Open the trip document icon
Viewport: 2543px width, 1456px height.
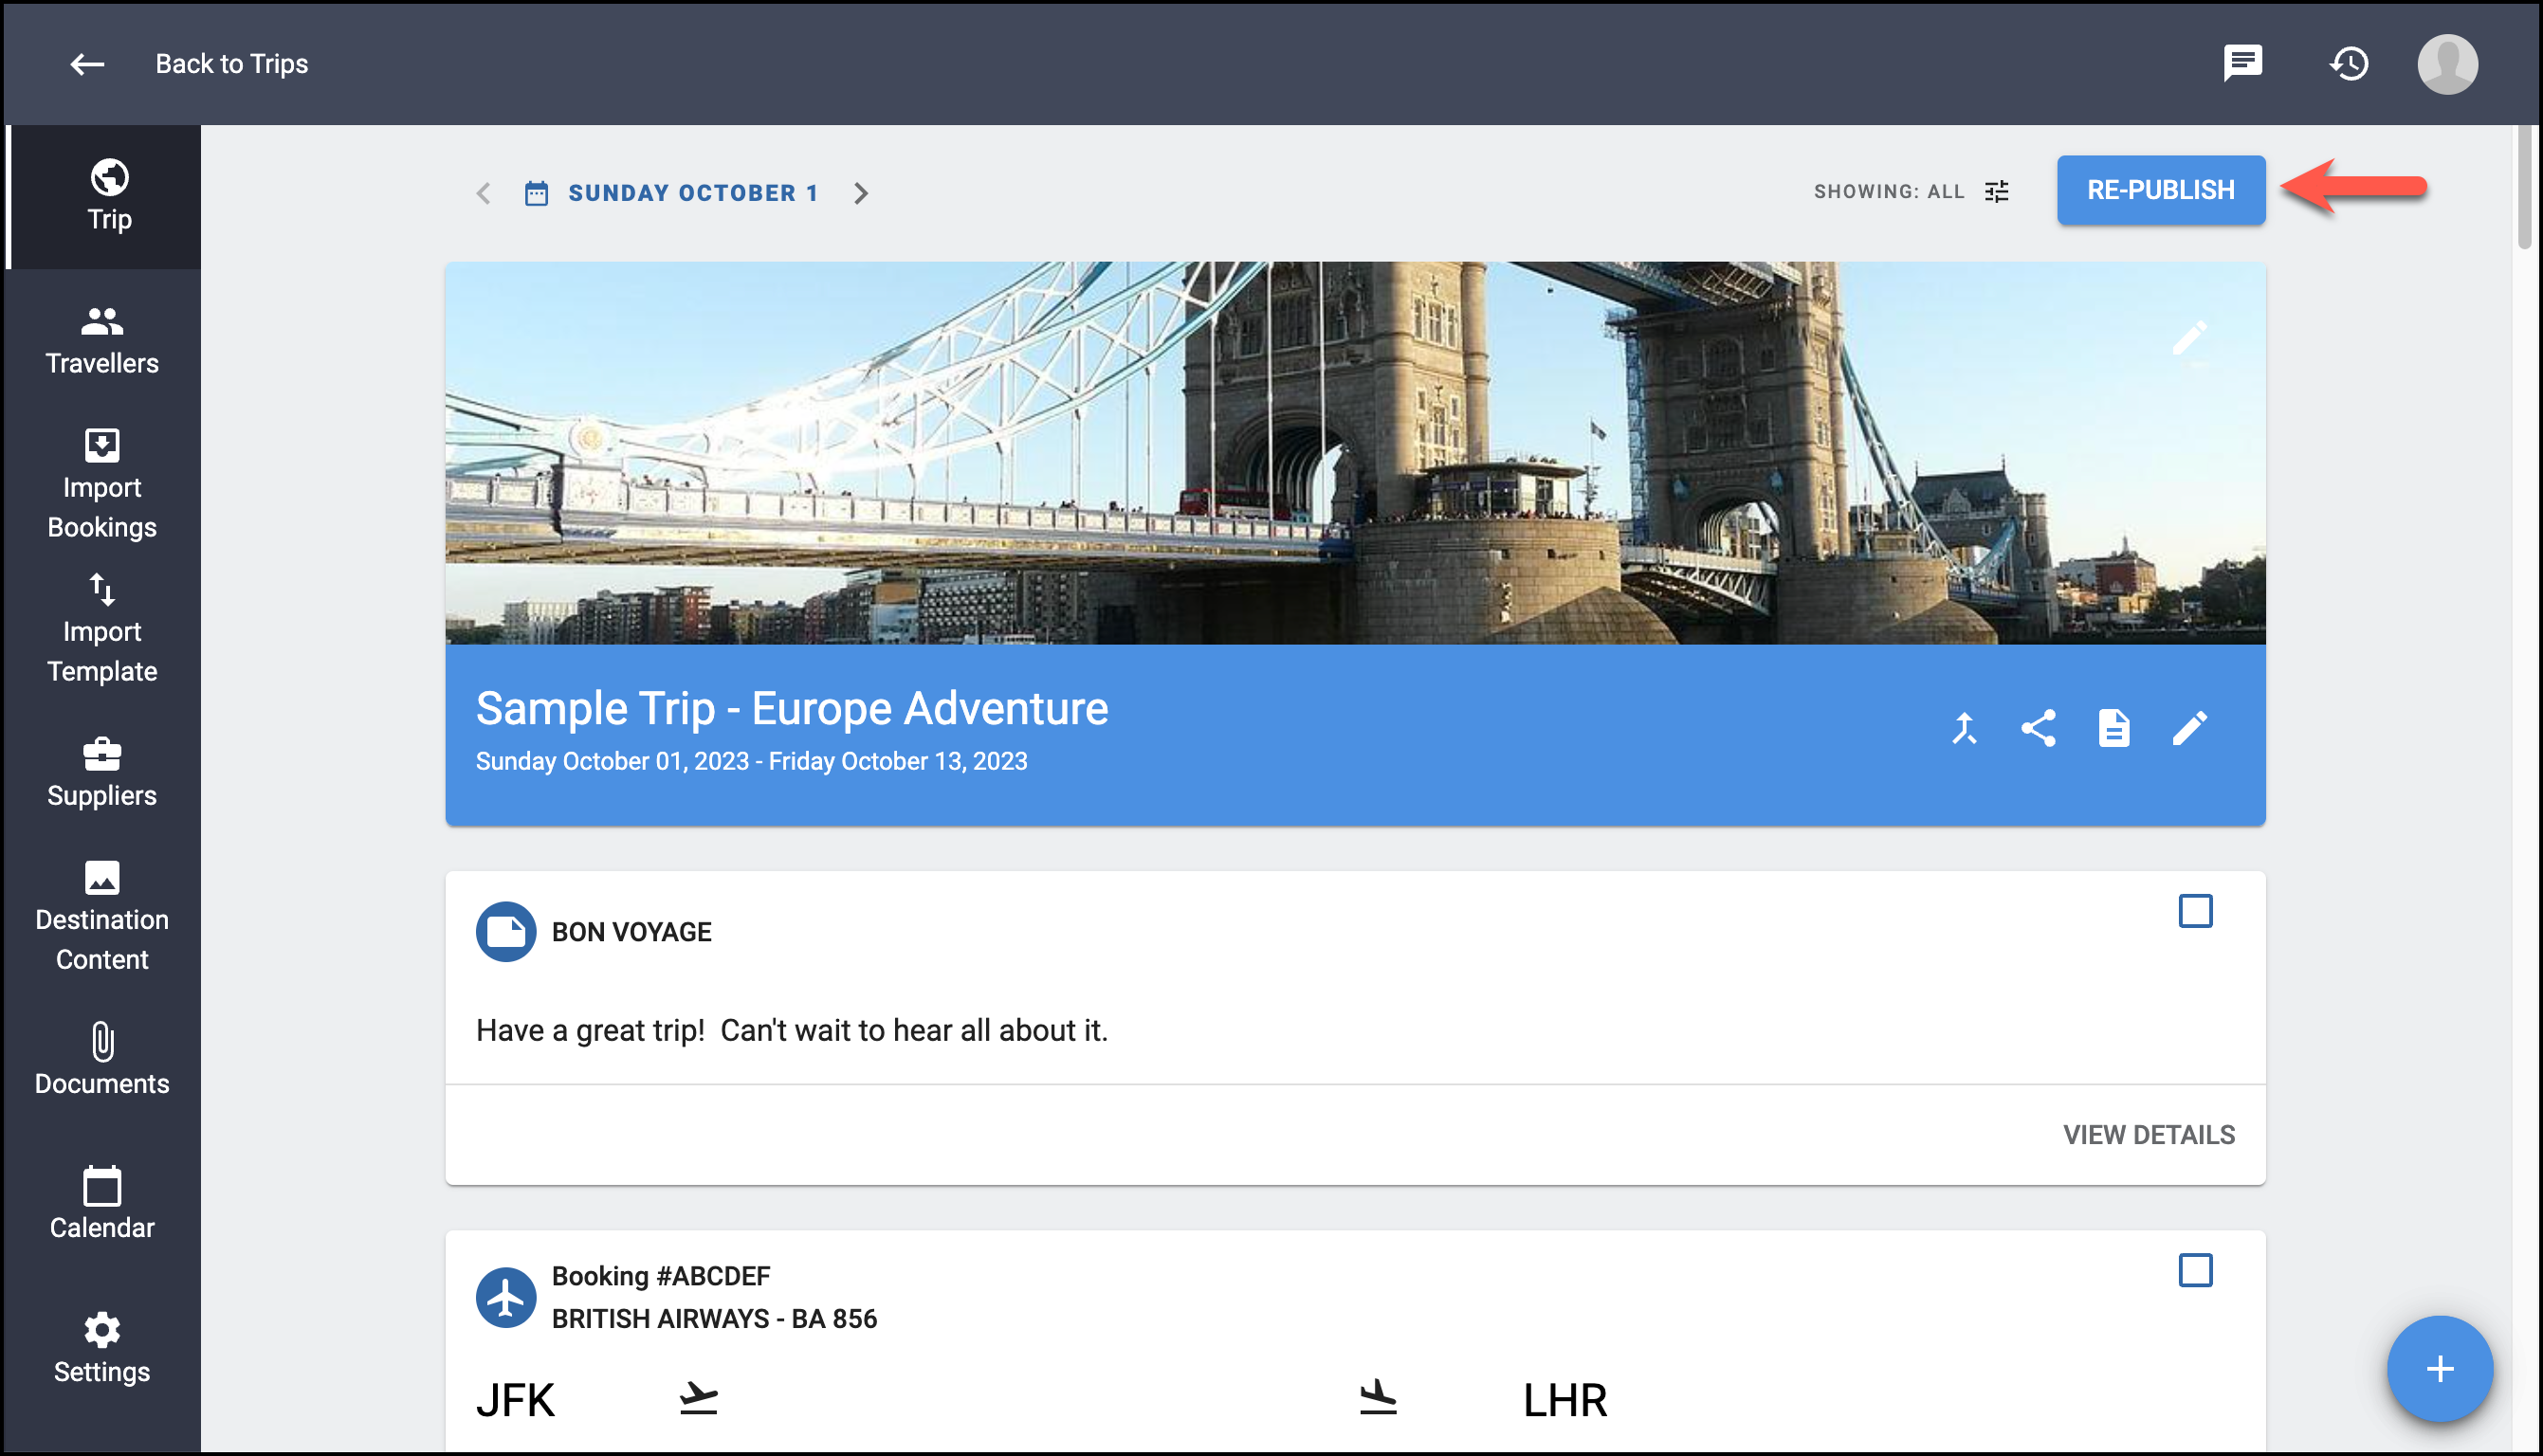(x=2113, y=728)
